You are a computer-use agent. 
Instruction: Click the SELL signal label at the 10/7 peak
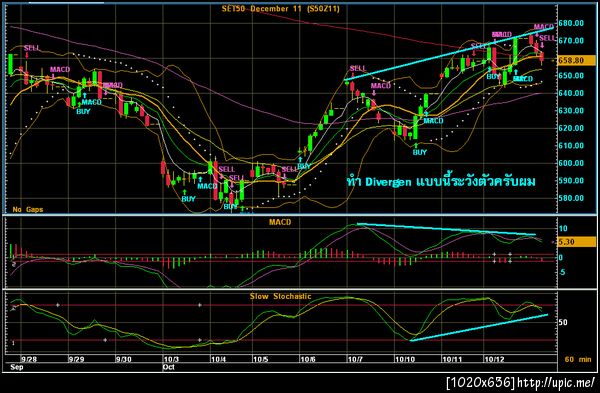(358, 68)
